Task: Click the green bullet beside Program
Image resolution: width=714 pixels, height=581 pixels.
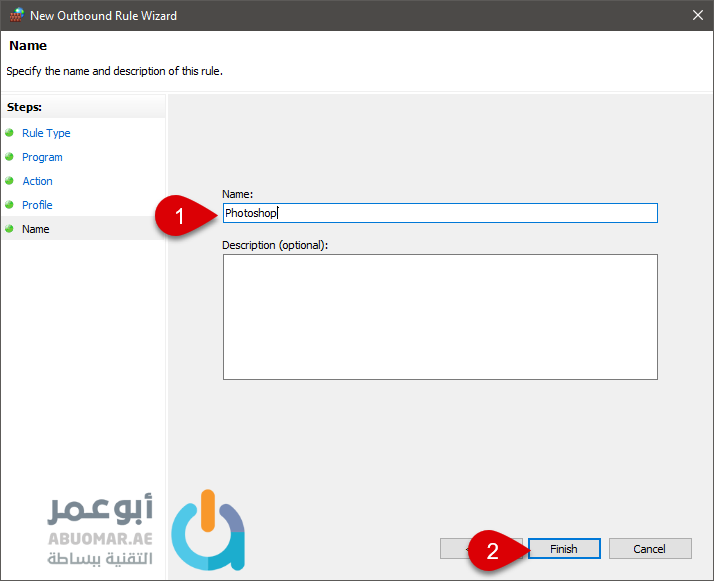Action: [10, 156]
